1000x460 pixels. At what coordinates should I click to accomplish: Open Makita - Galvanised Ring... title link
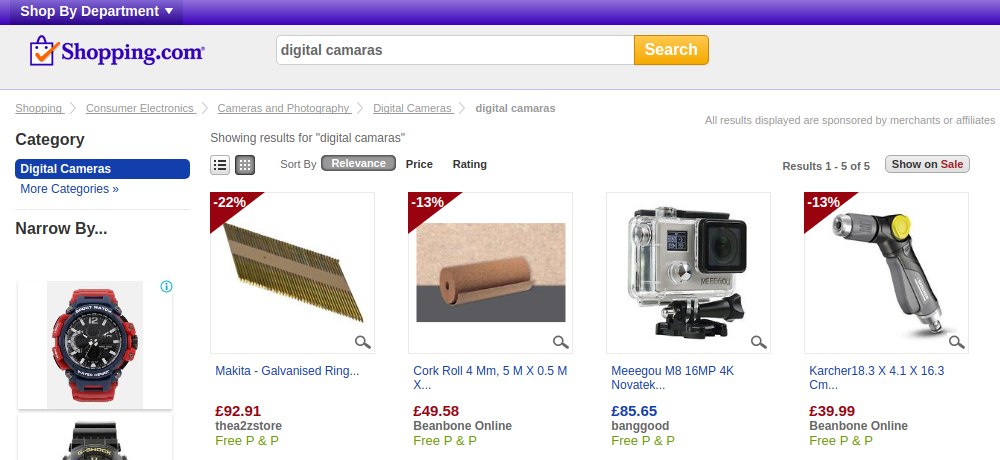click(x=288, y=371)
